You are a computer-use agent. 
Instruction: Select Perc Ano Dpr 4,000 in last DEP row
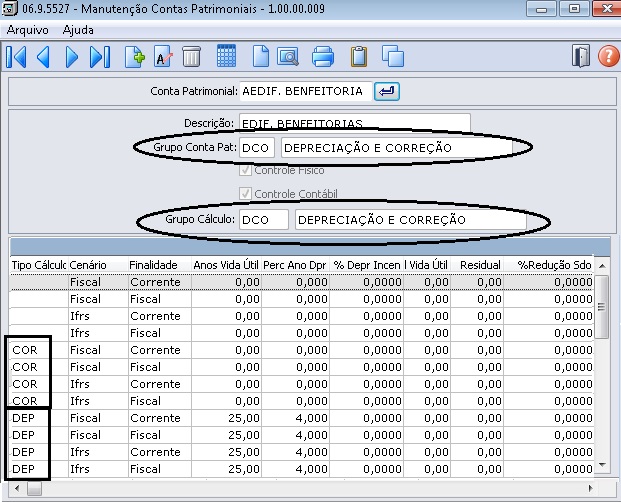[295, 469]
